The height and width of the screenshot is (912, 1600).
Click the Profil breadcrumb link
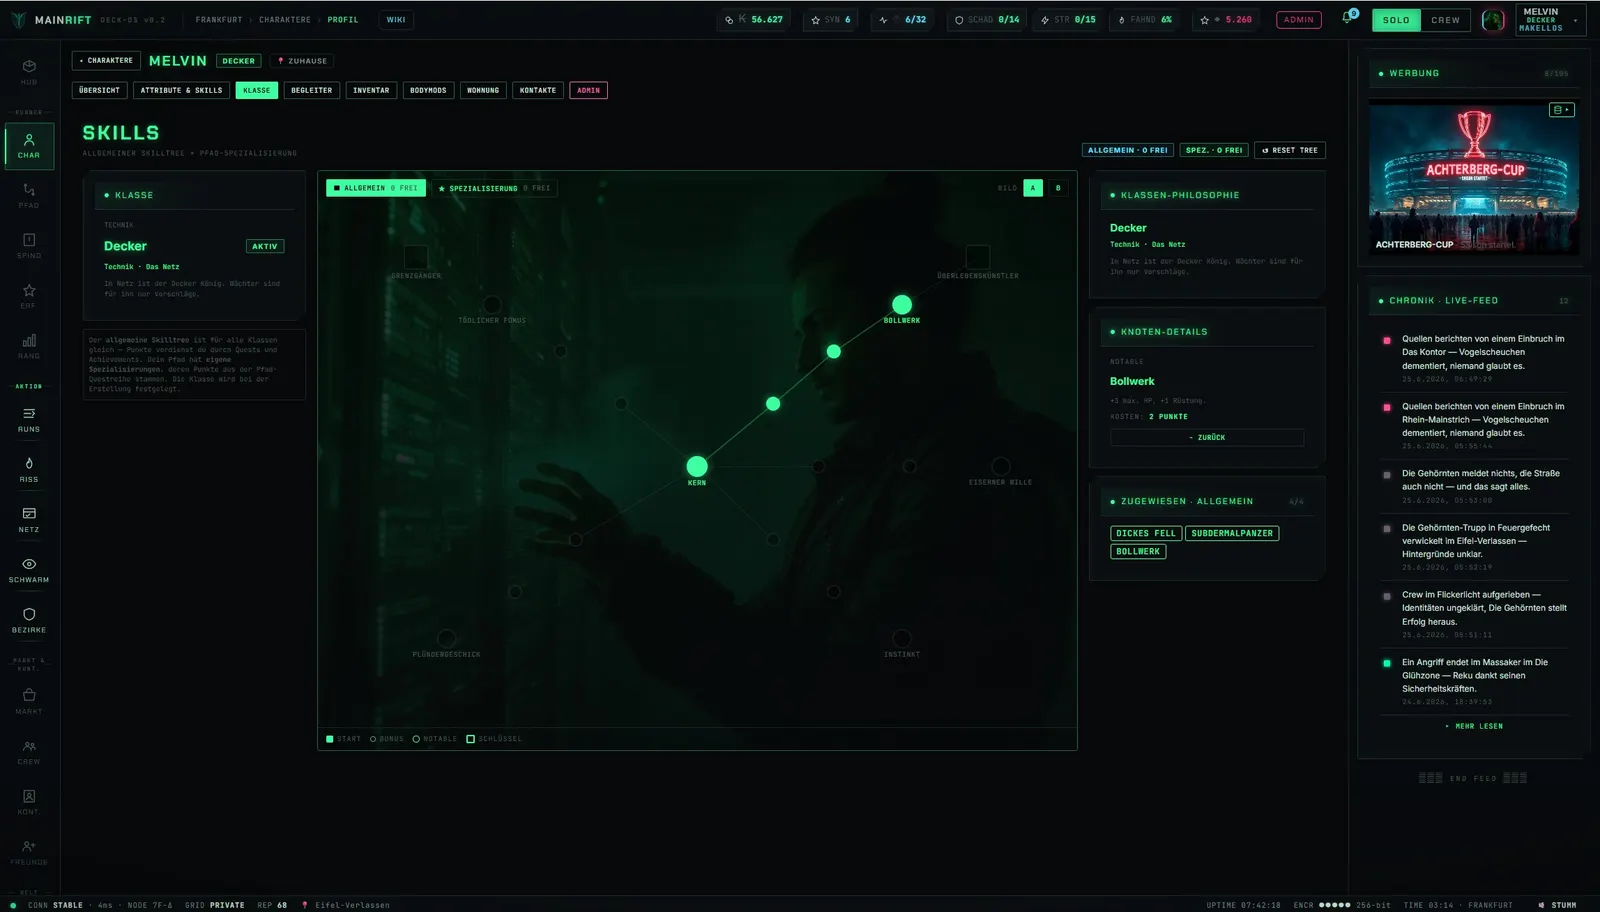tap(343, 20)
